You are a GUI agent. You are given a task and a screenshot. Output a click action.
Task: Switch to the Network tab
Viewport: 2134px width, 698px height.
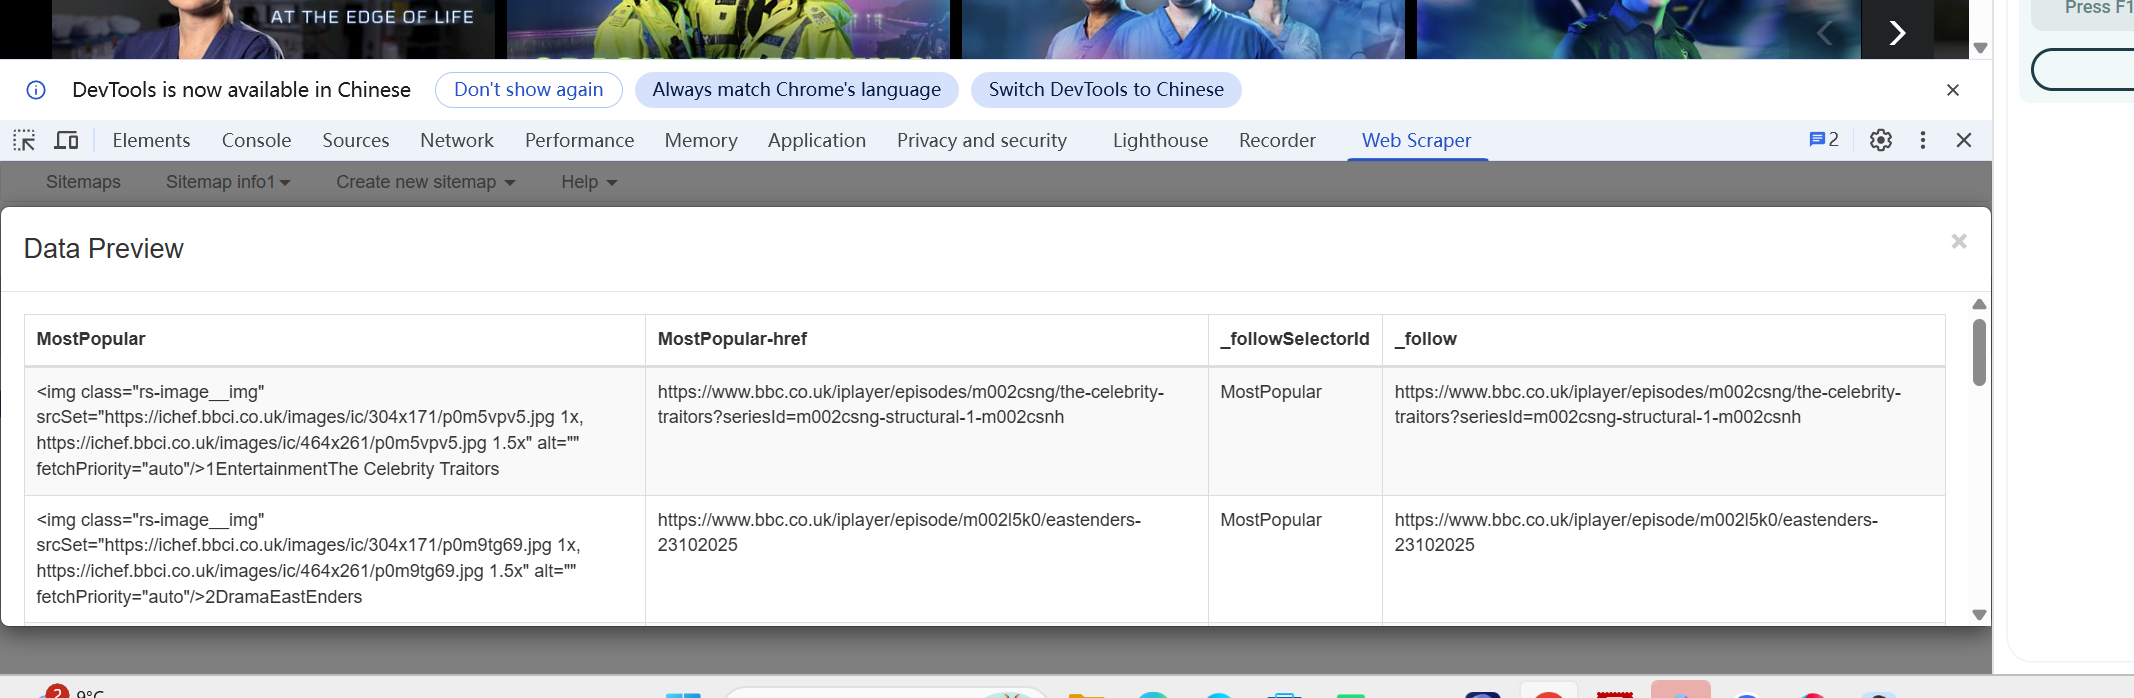[x=456, y=140]
